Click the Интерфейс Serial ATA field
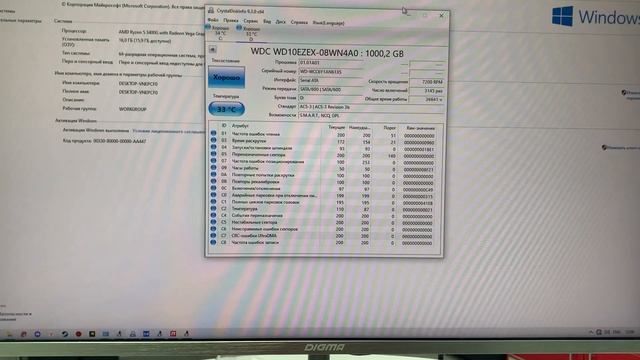This screenshot has height=360, width=640. (331, 81)
